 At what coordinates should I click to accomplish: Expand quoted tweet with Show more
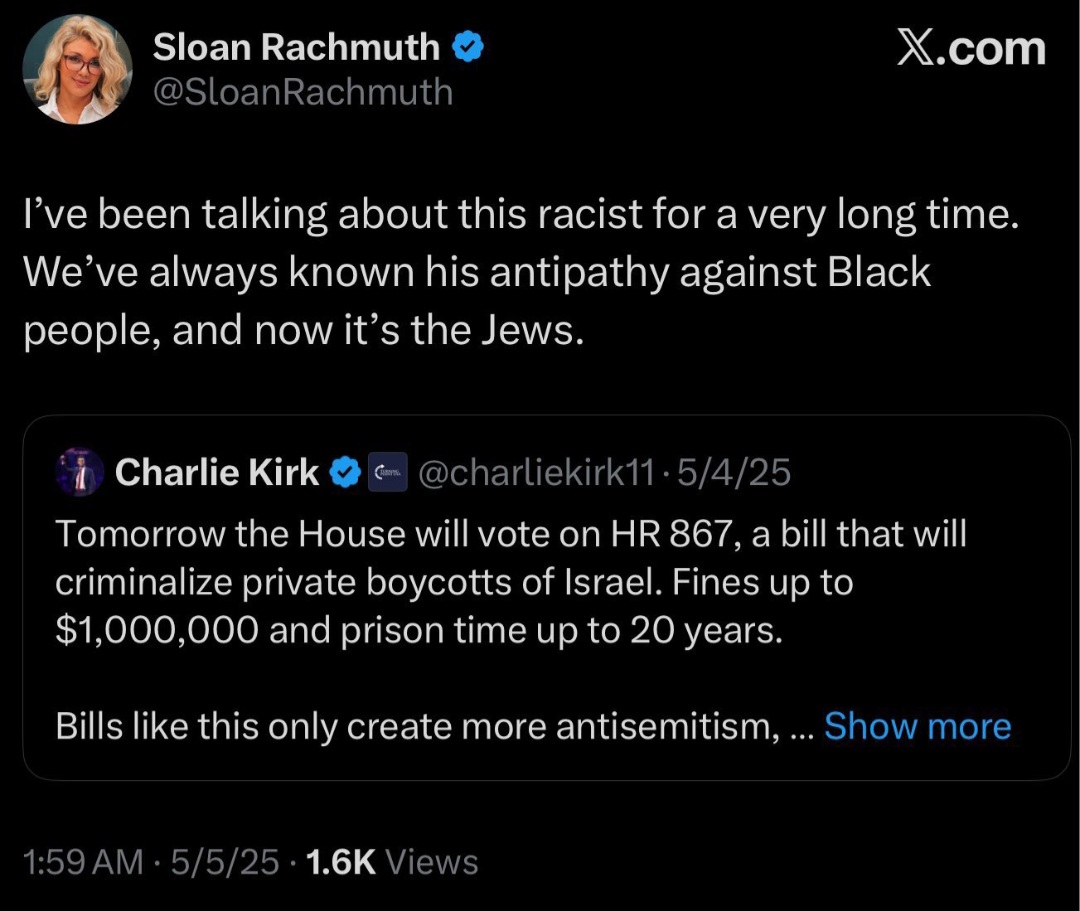(917, 726)
